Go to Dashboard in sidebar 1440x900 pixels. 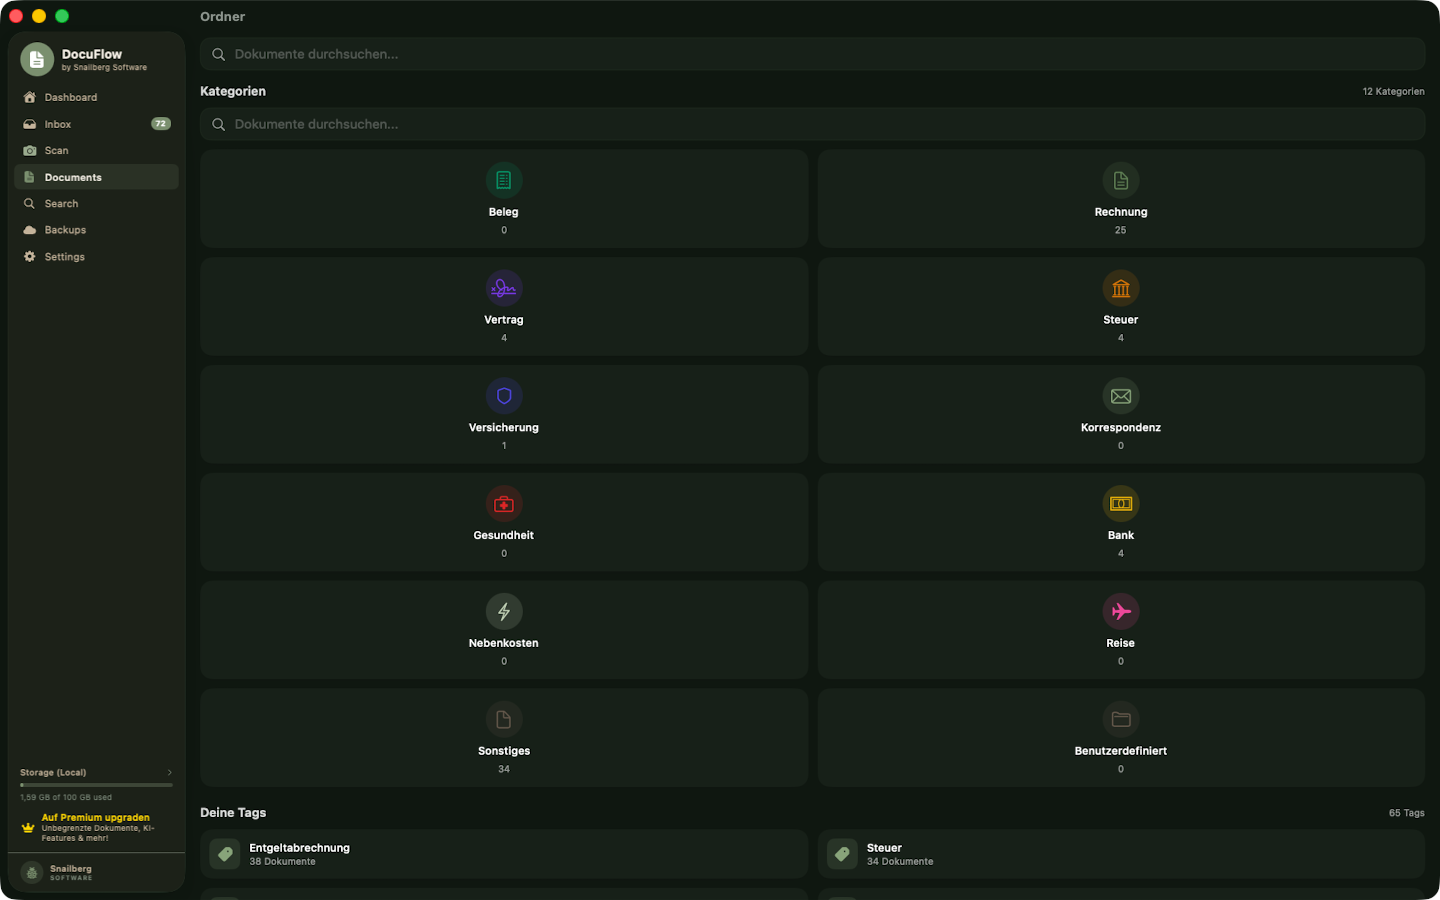(96, 97)
